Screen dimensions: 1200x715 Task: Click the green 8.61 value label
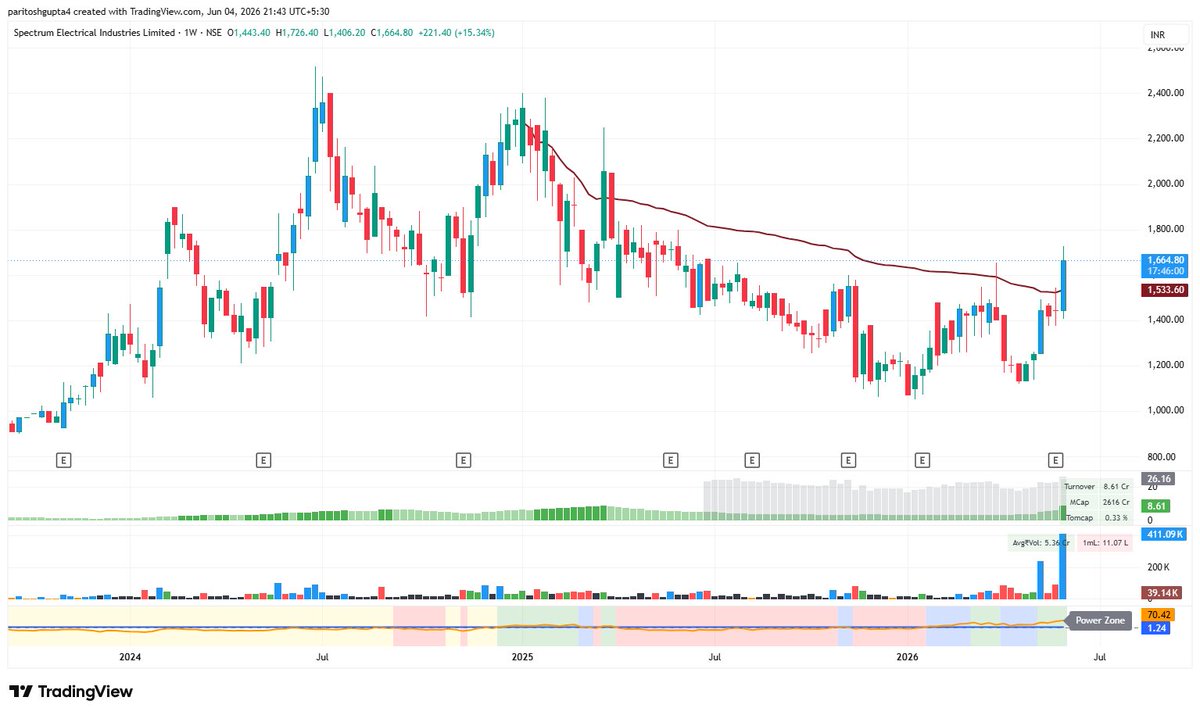coord(1156,507)
